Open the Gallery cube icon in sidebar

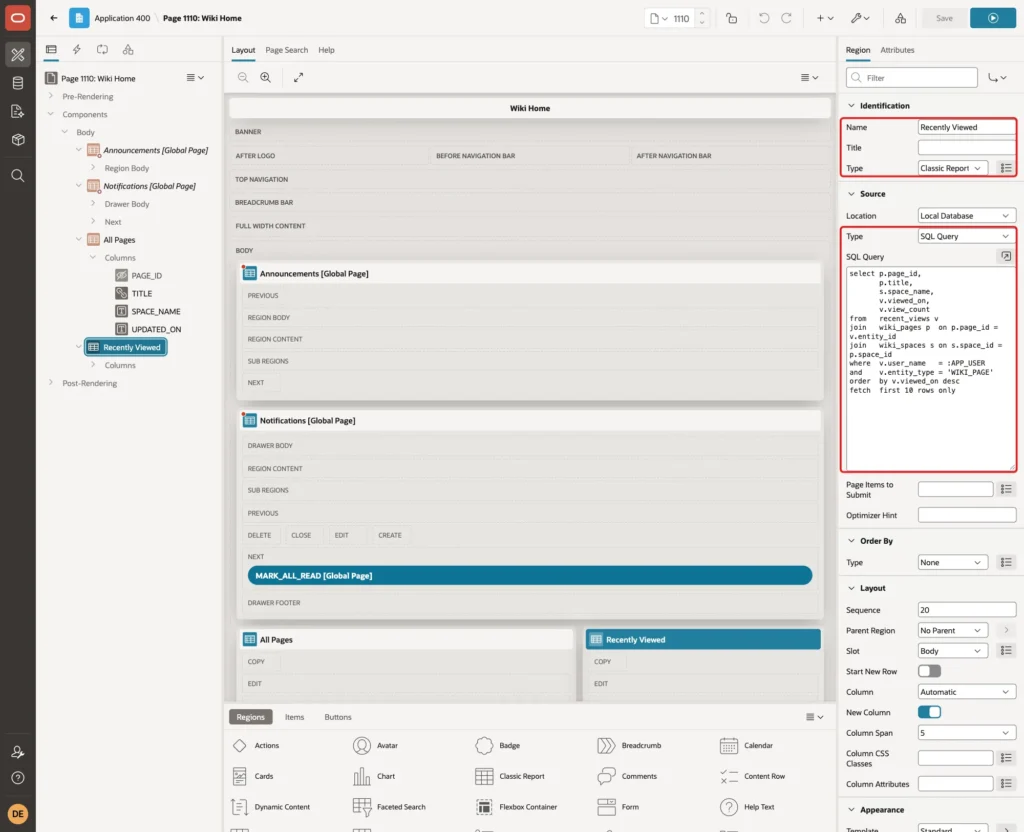[x=18, y=140]
